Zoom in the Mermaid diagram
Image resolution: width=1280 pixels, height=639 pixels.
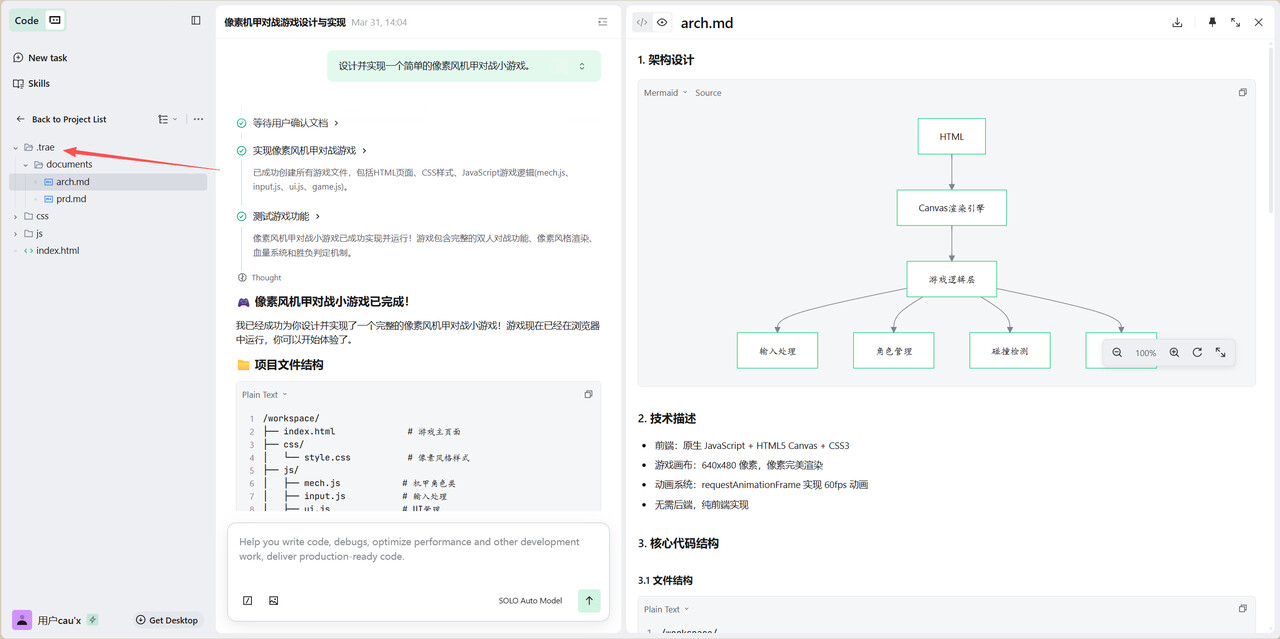point(1174,352)
